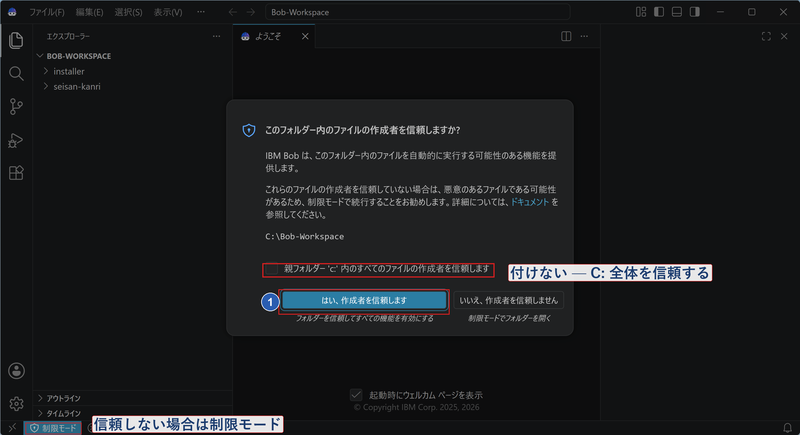The width and height of the screenshot is (800, 435).
Task: Open the customize layout icon
Action: pos(641,12)
